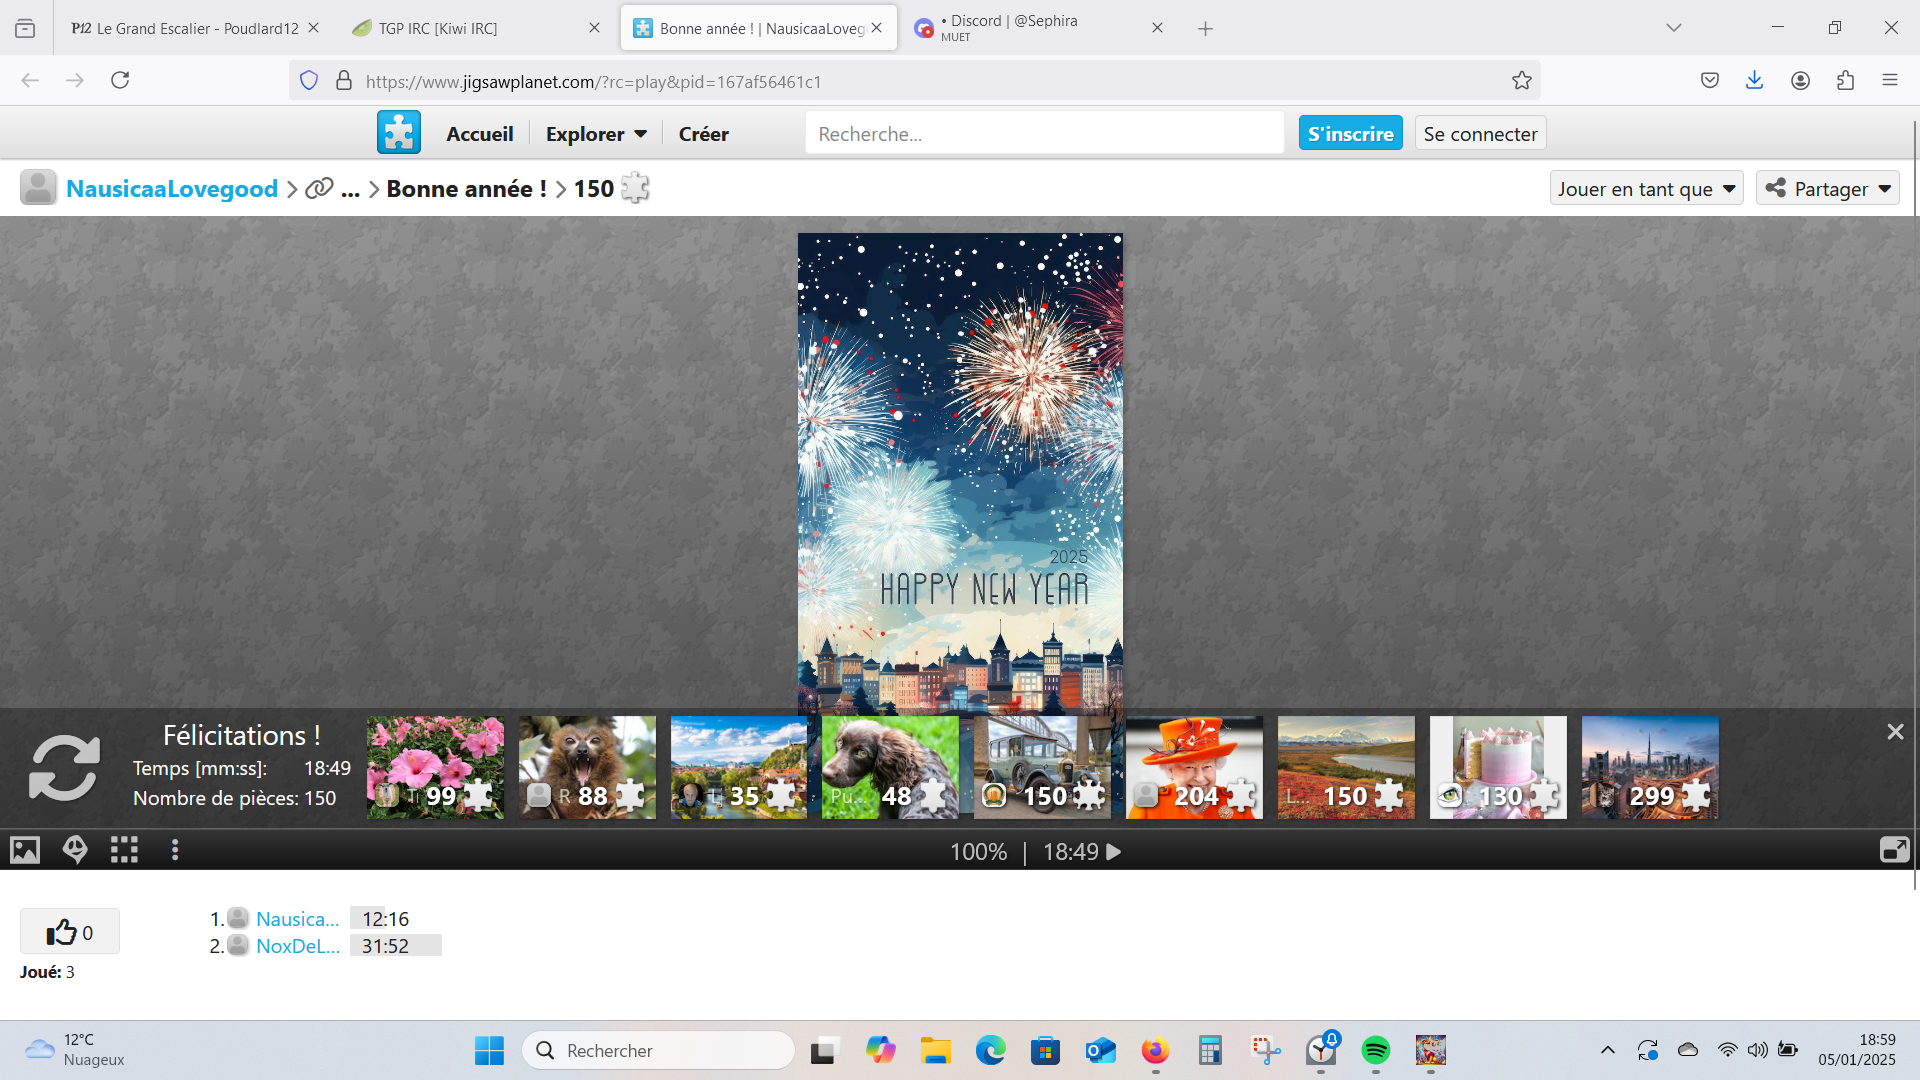Open the "Jouer en tant que" dropdown
This screenshot has width=1920, height=1080.
tap(1646, 189)
